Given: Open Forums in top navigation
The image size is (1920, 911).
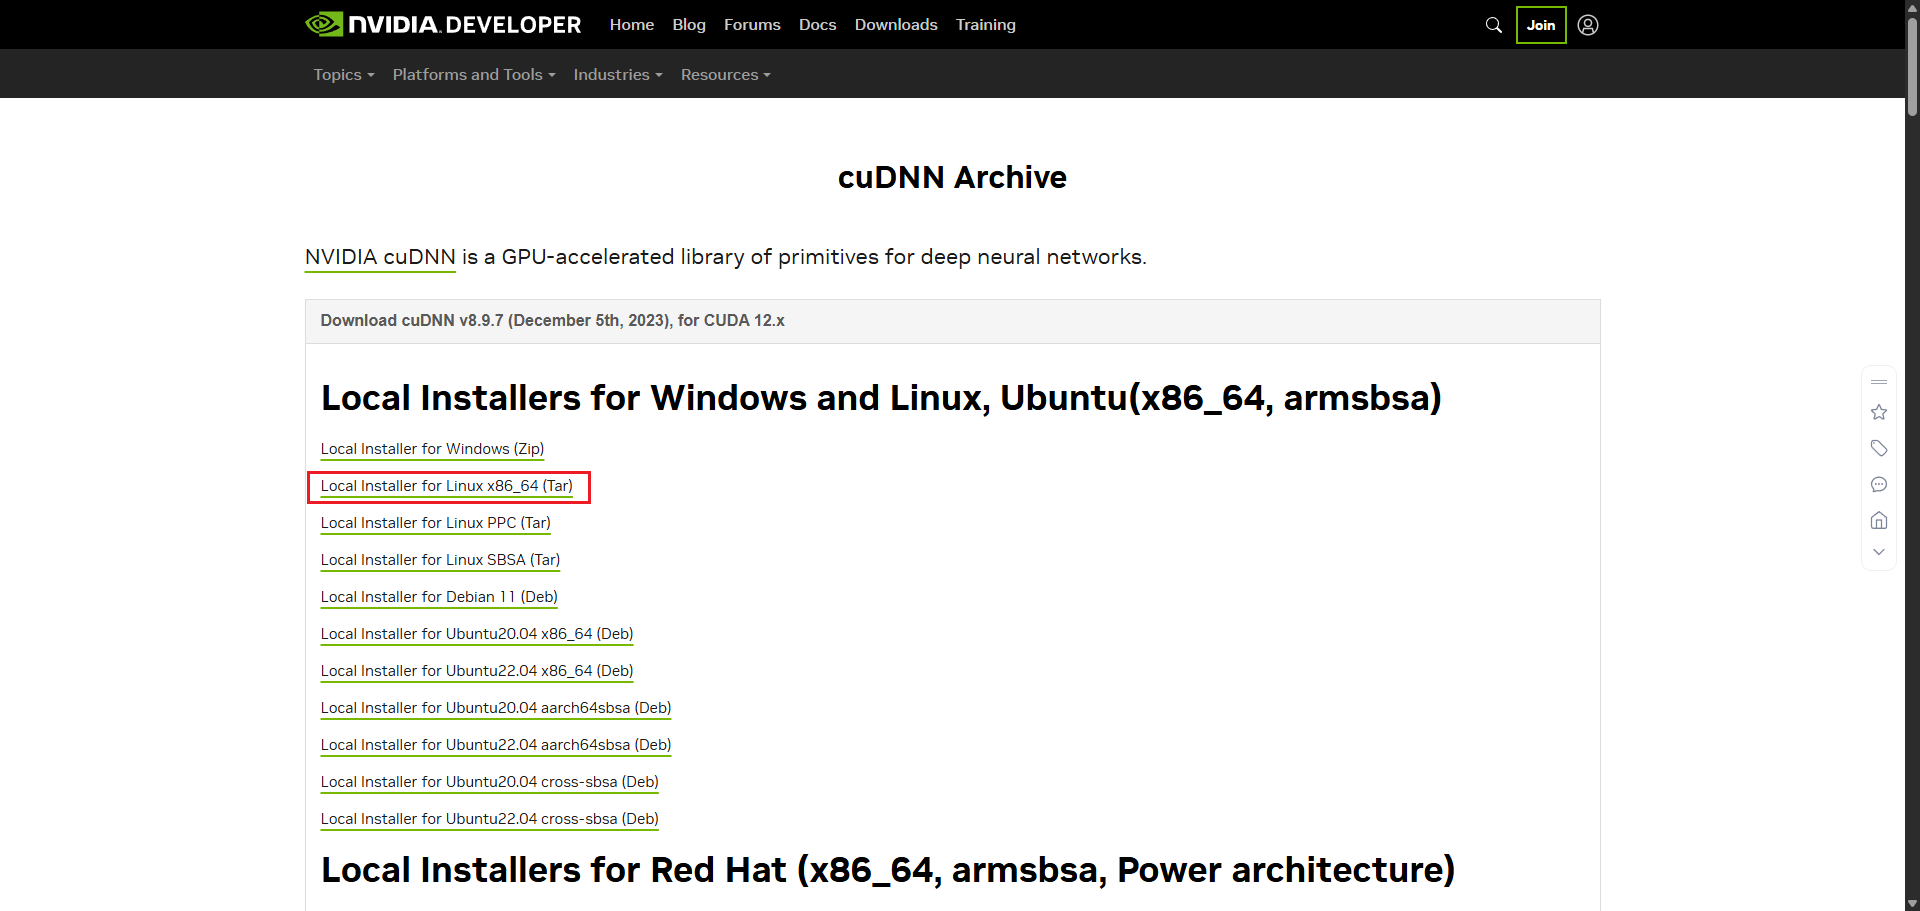Looking at the screenshot, I should (x=752, y=25).
